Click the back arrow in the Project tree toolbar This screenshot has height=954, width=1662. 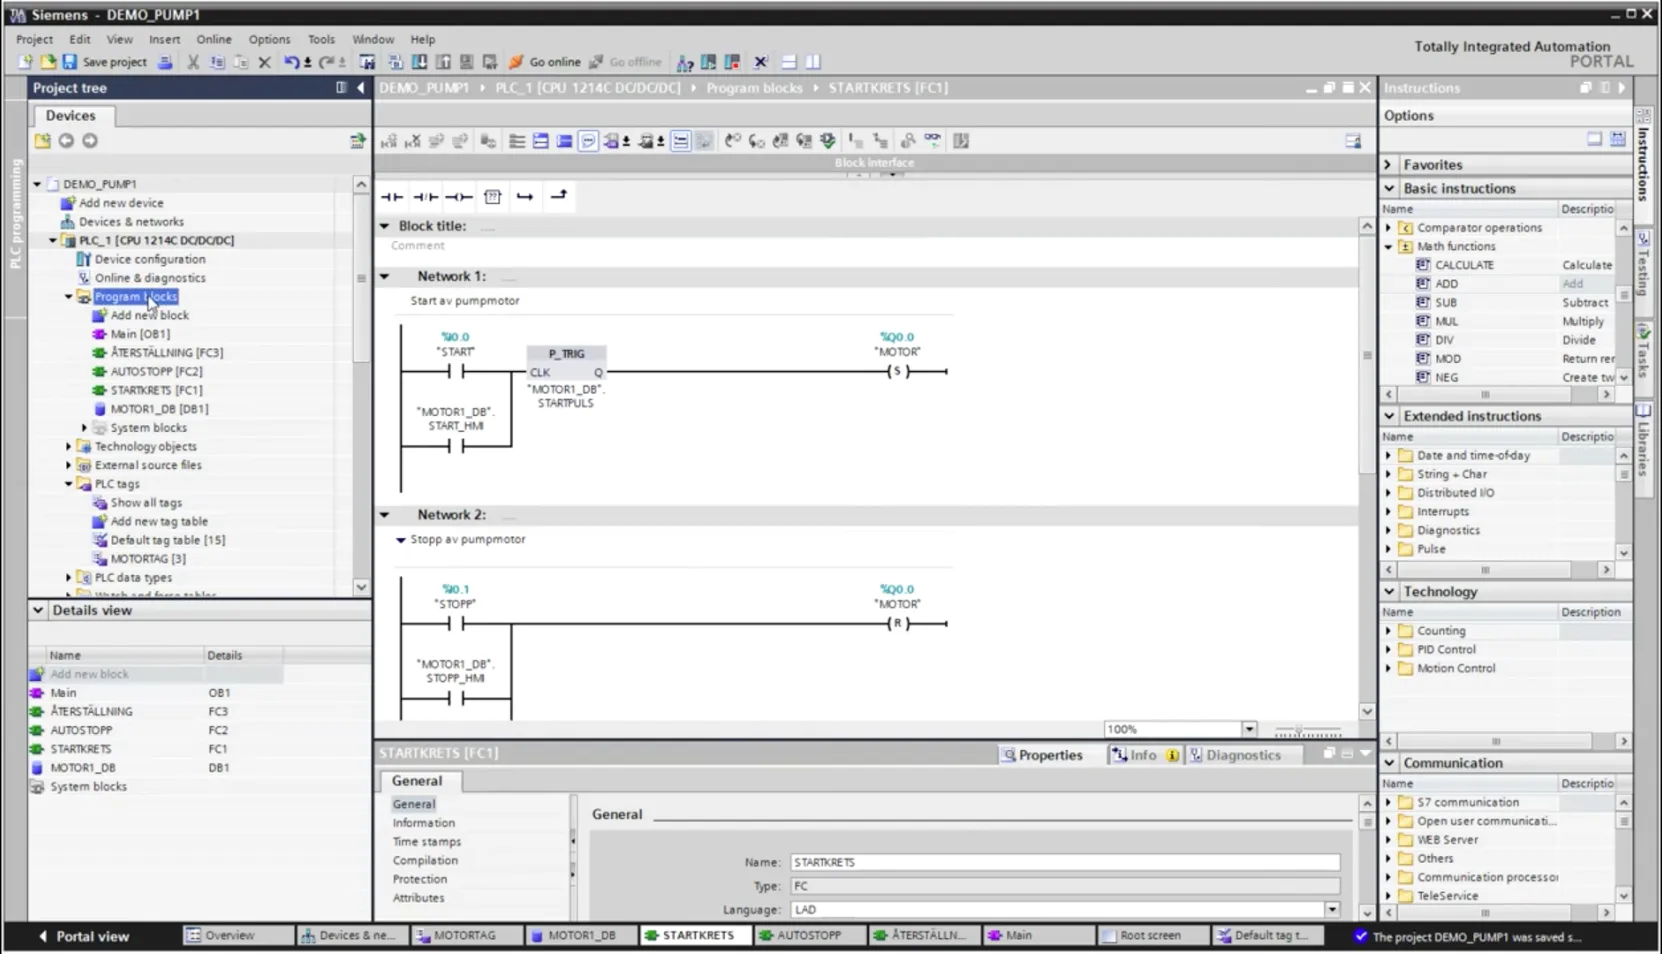coord(66,141)
